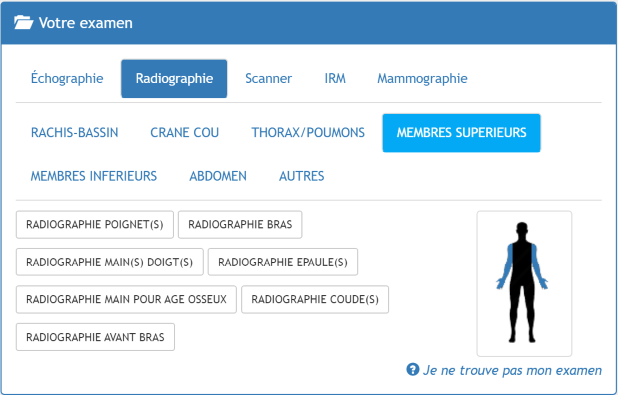Click the human body silhouette image

tap(522, 282)
